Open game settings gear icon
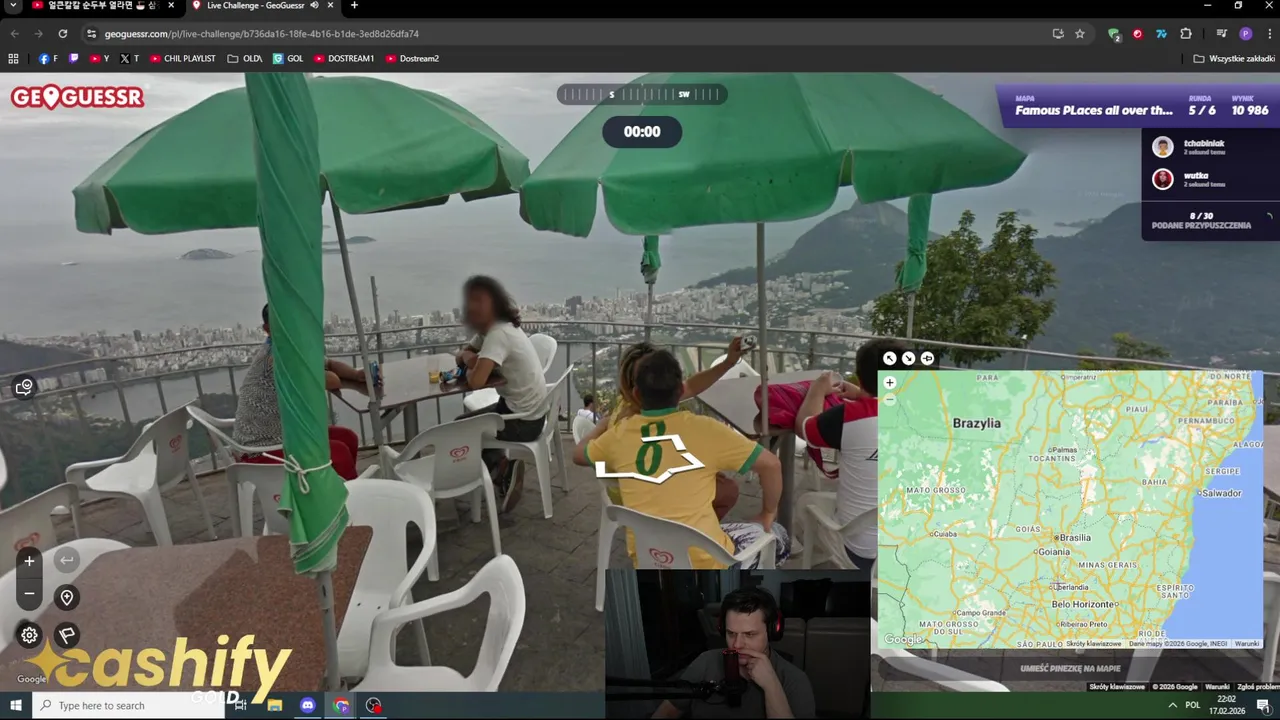Viewport: 1280px width, 720px height. coord(29,635)
